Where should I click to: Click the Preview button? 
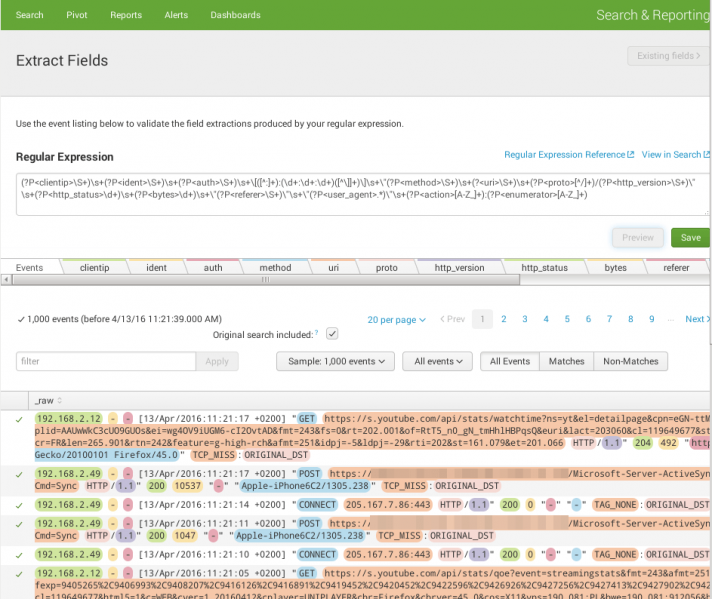click(x=638, y=238)
